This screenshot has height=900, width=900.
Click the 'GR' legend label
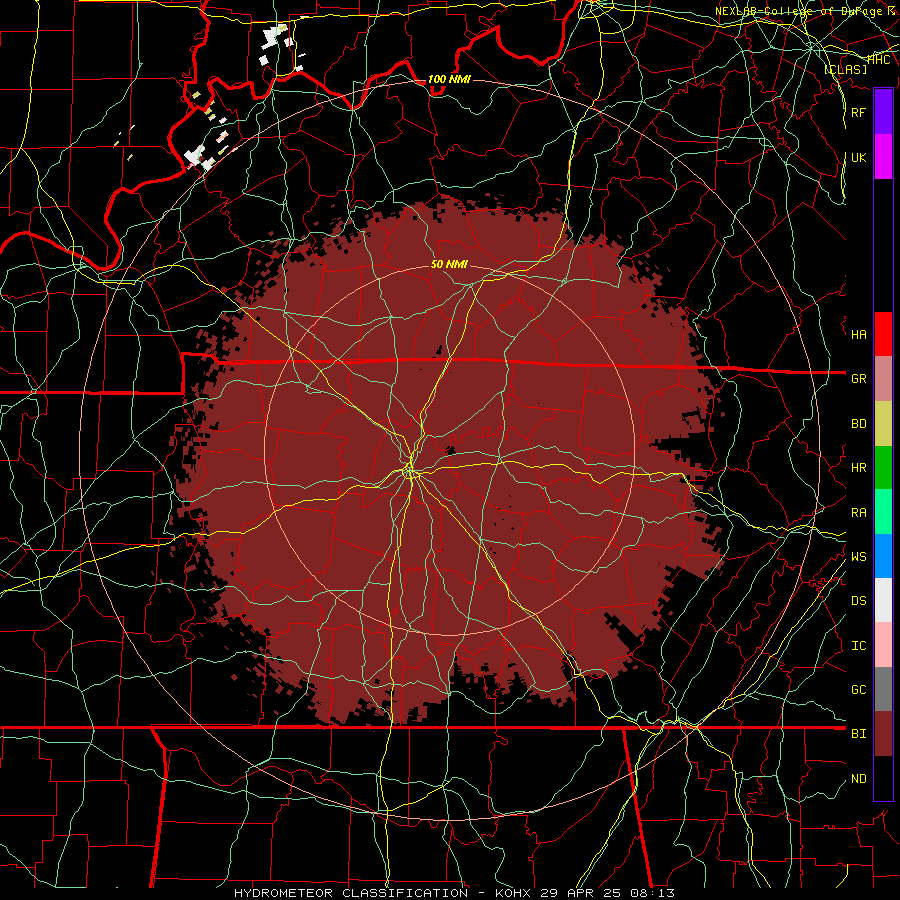point(858,379)
